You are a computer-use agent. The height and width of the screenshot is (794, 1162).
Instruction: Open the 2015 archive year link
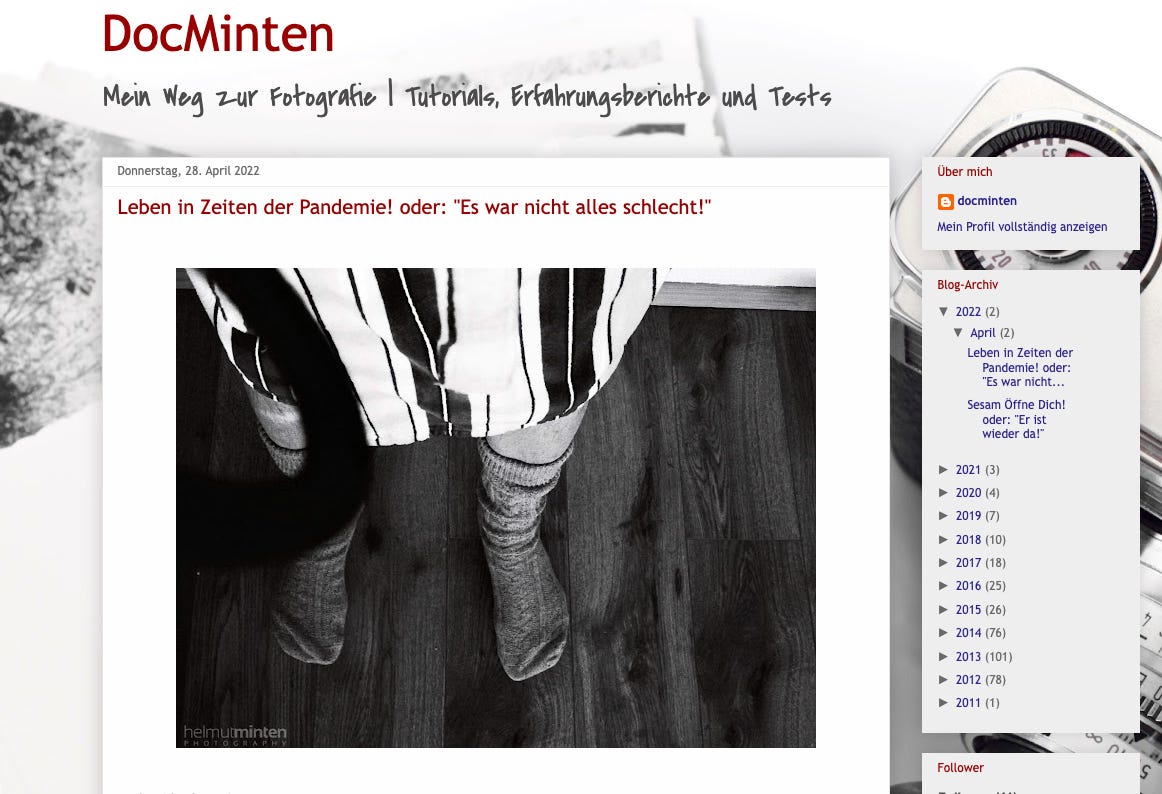tap(968, 609)
